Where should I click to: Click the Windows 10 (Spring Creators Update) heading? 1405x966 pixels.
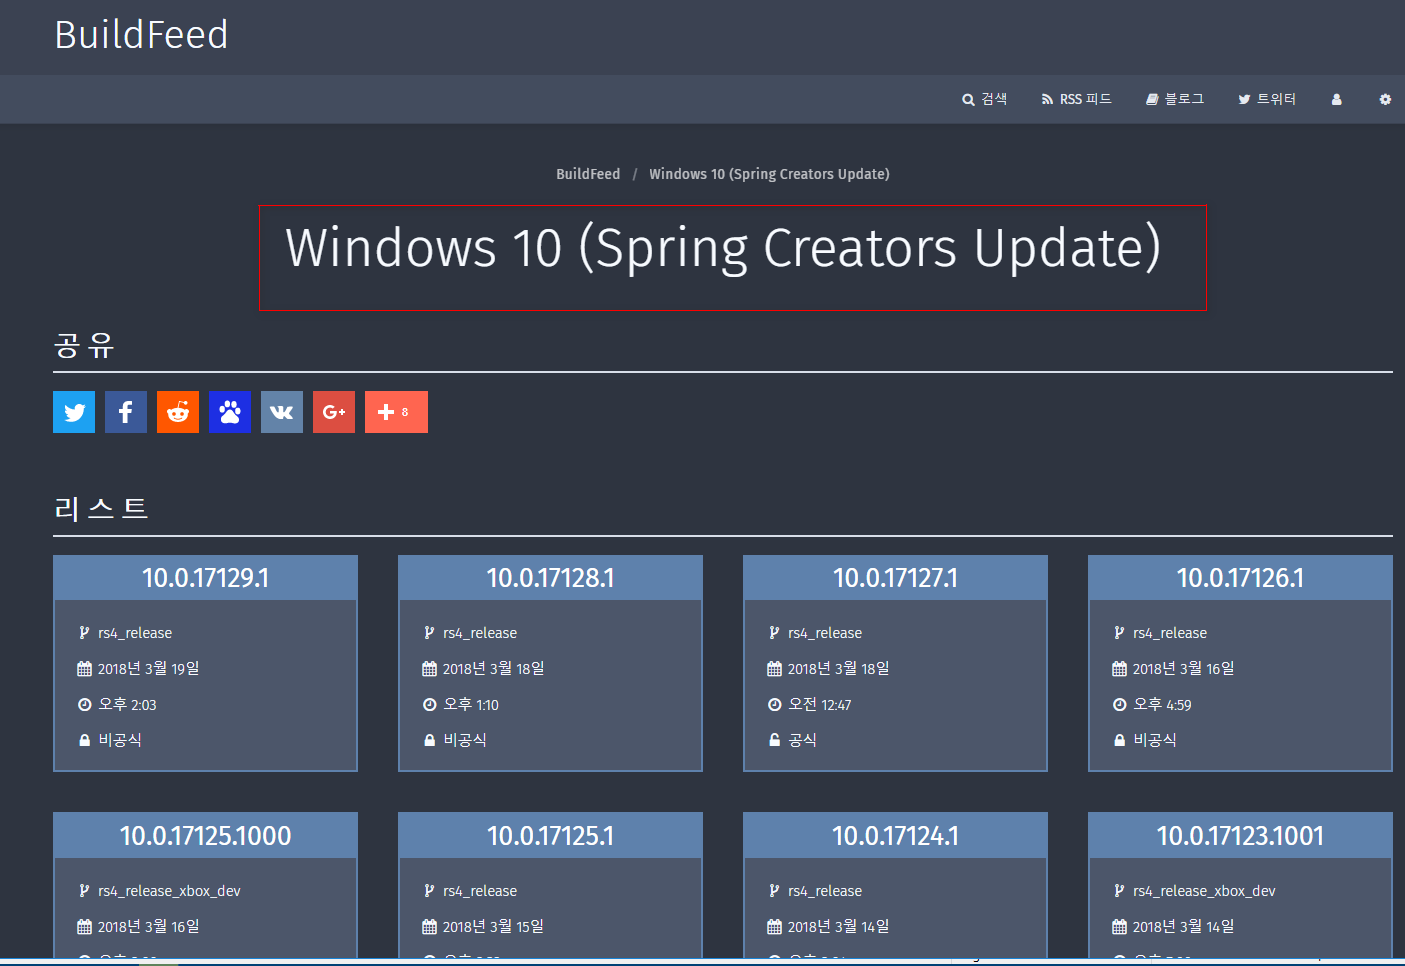click(x=723, y=248)
